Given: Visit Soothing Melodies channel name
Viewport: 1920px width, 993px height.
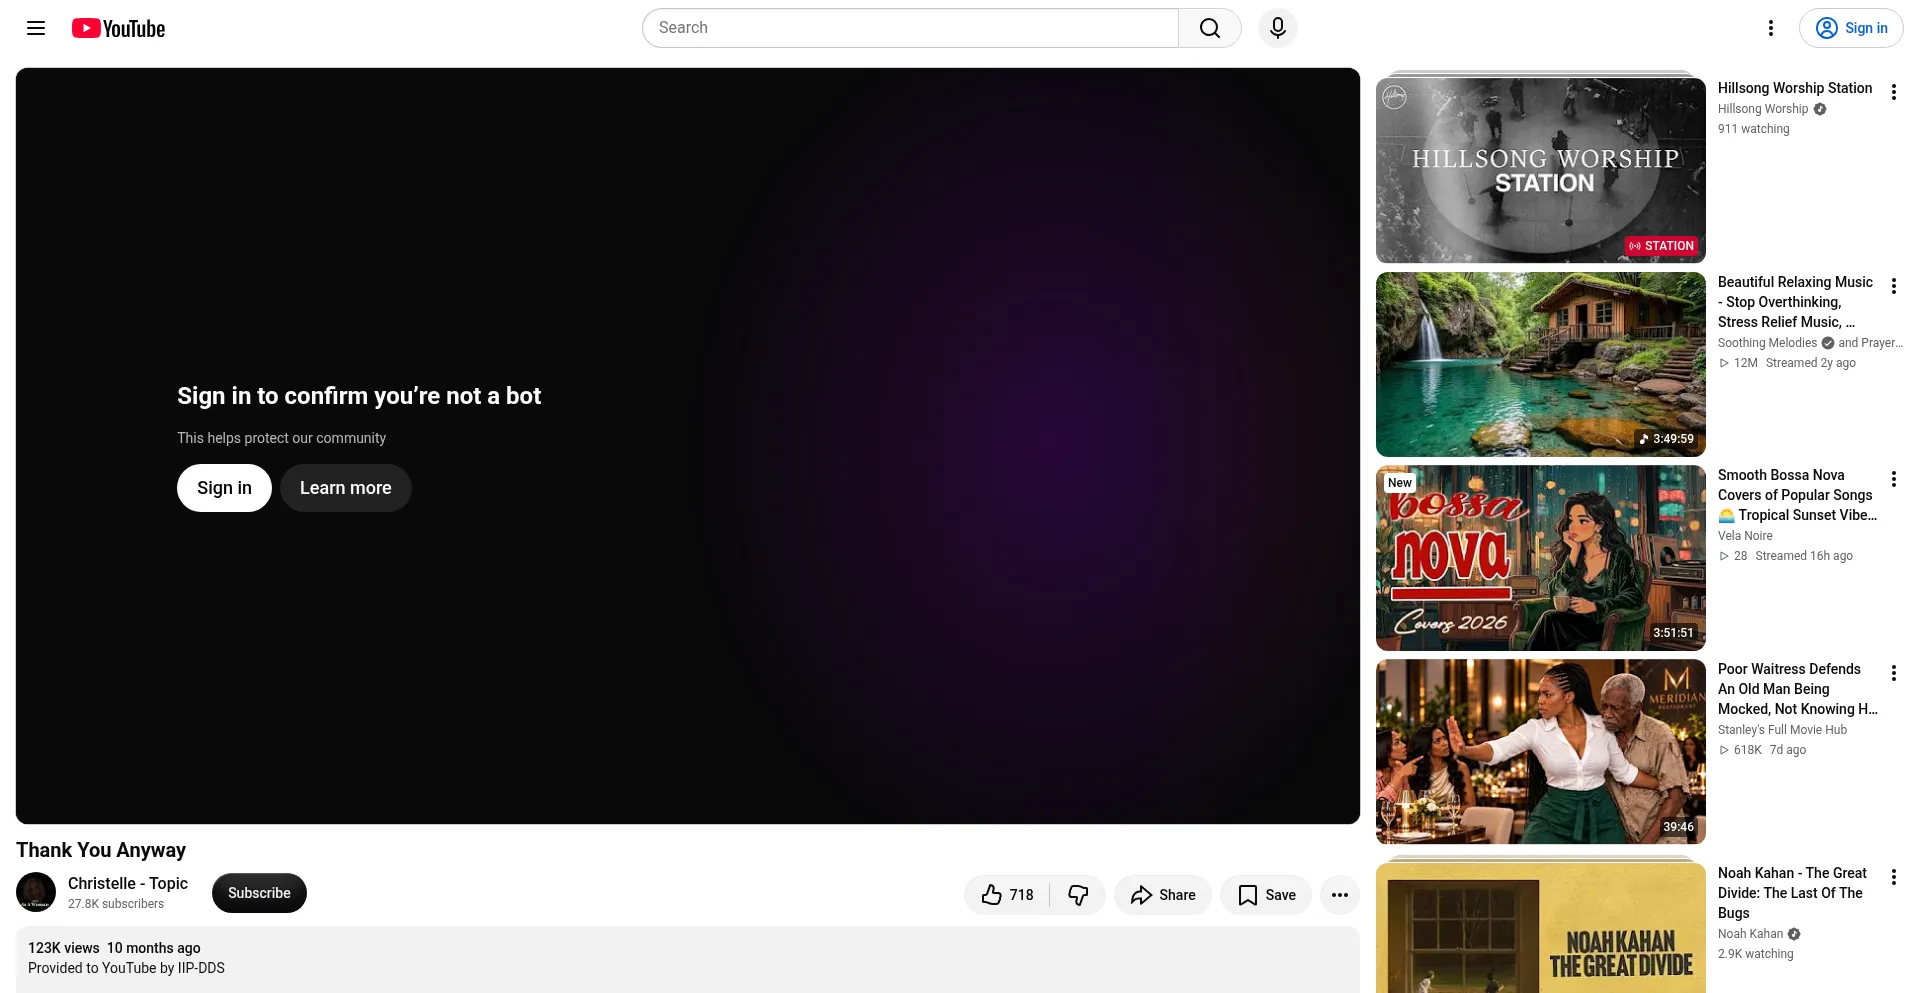Looking at the screenshot, I should [1767, 343].
